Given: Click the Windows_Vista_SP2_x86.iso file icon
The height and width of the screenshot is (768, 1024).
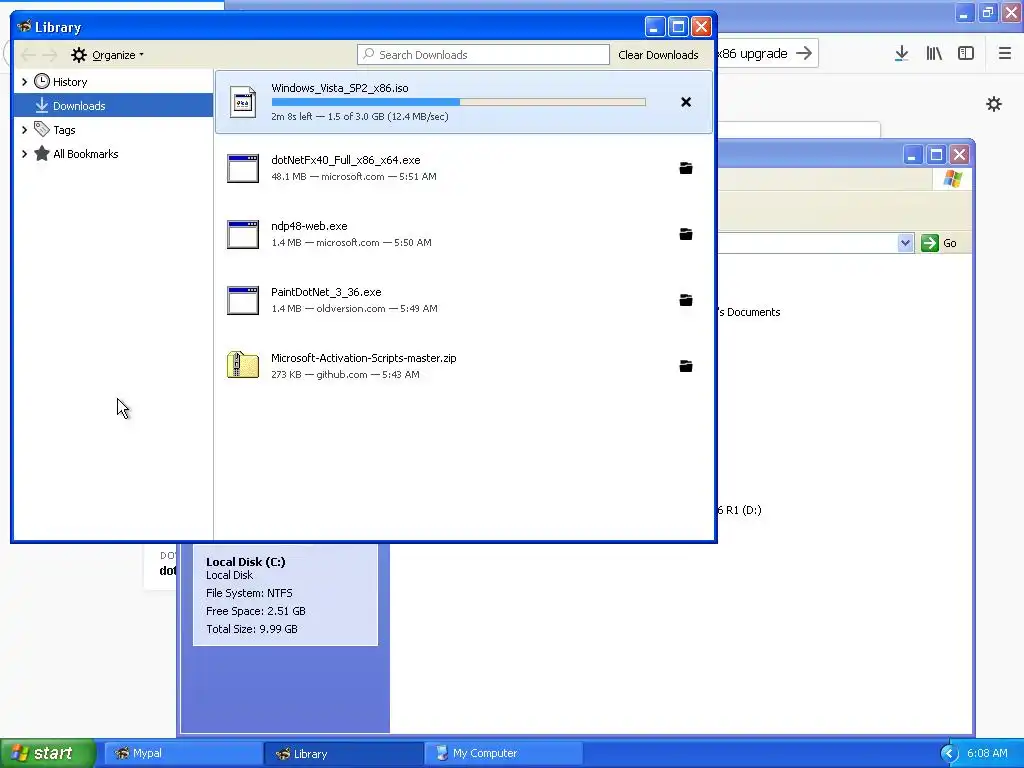Looking at the screenshot, I should pyautogui.click(x=243, y=102).
